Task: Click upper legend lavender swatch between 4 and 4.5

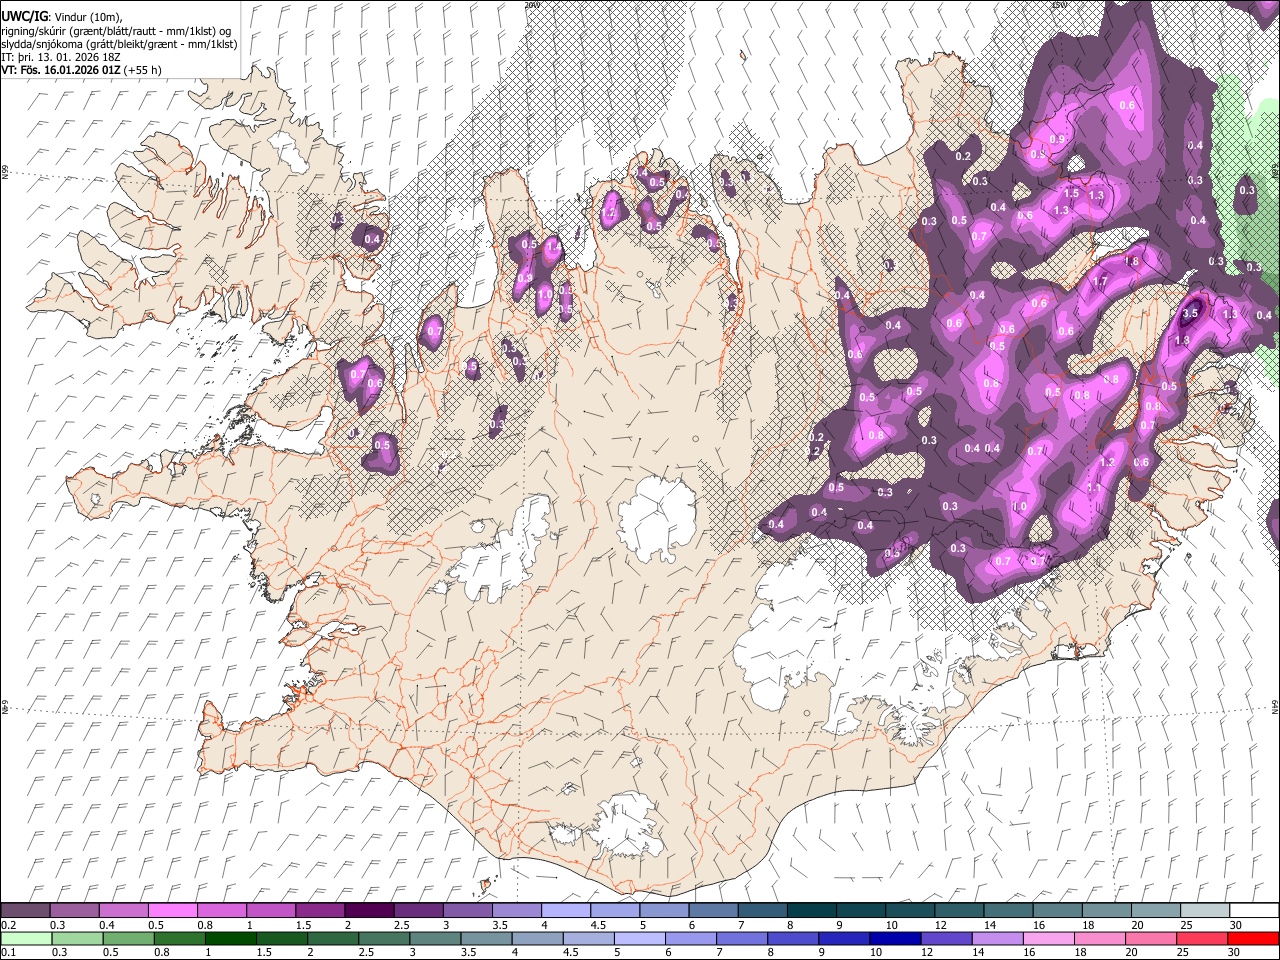Action: [566, 911]
